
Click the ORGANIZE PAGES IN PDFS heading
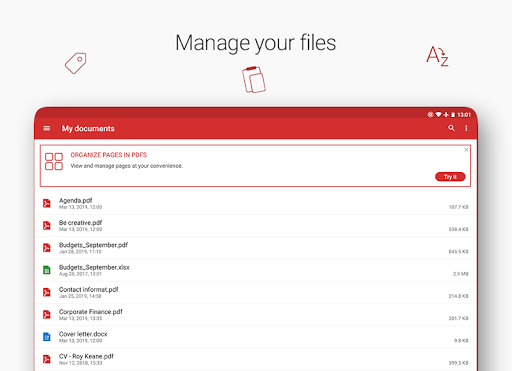[x=109, y=155]
